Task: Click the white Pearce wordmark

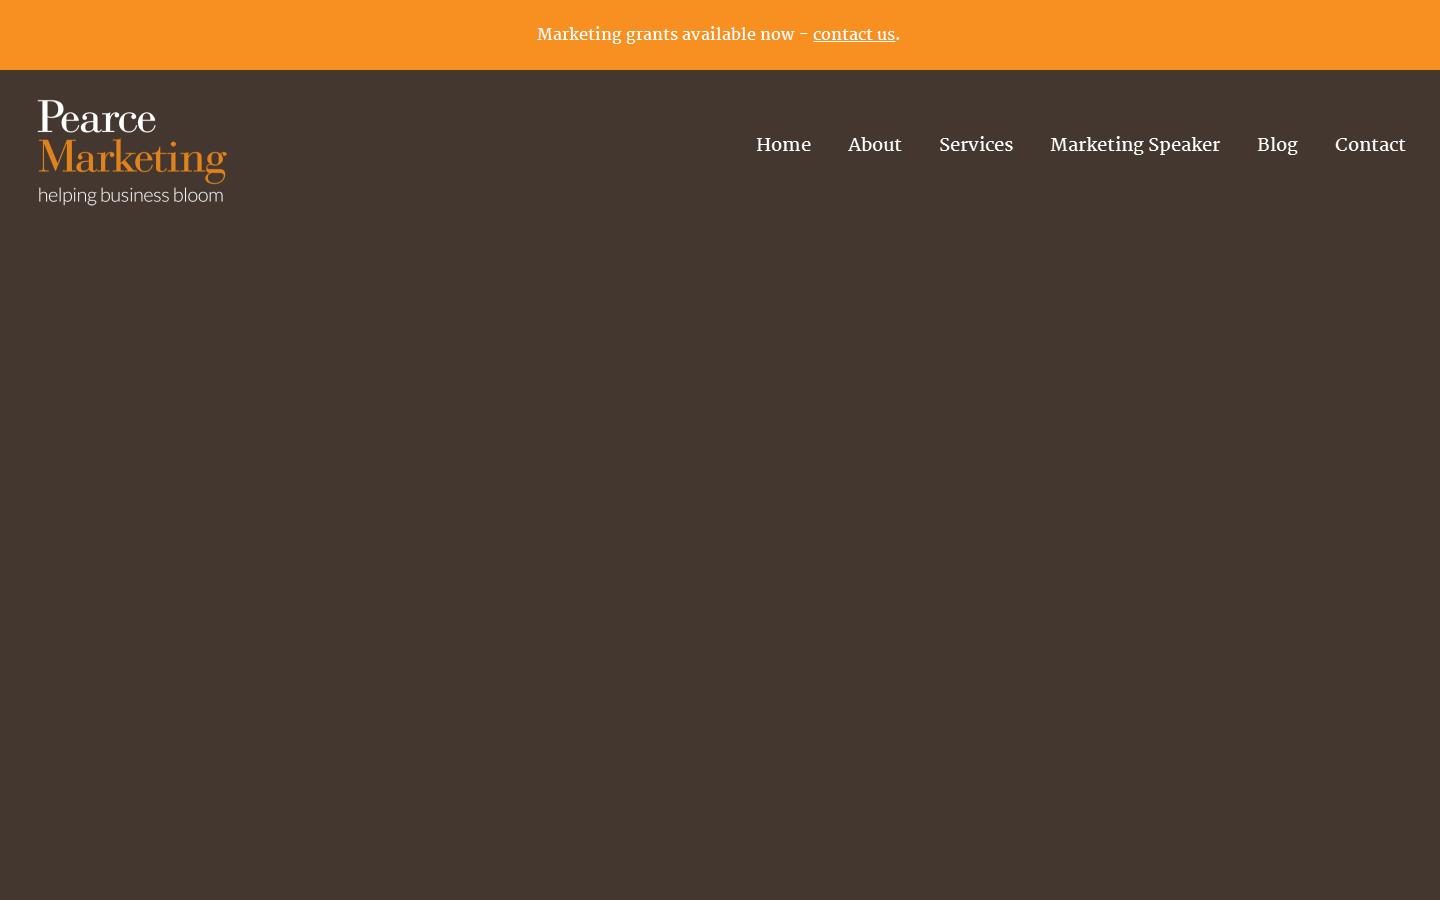Action: [x=96, y=117]
